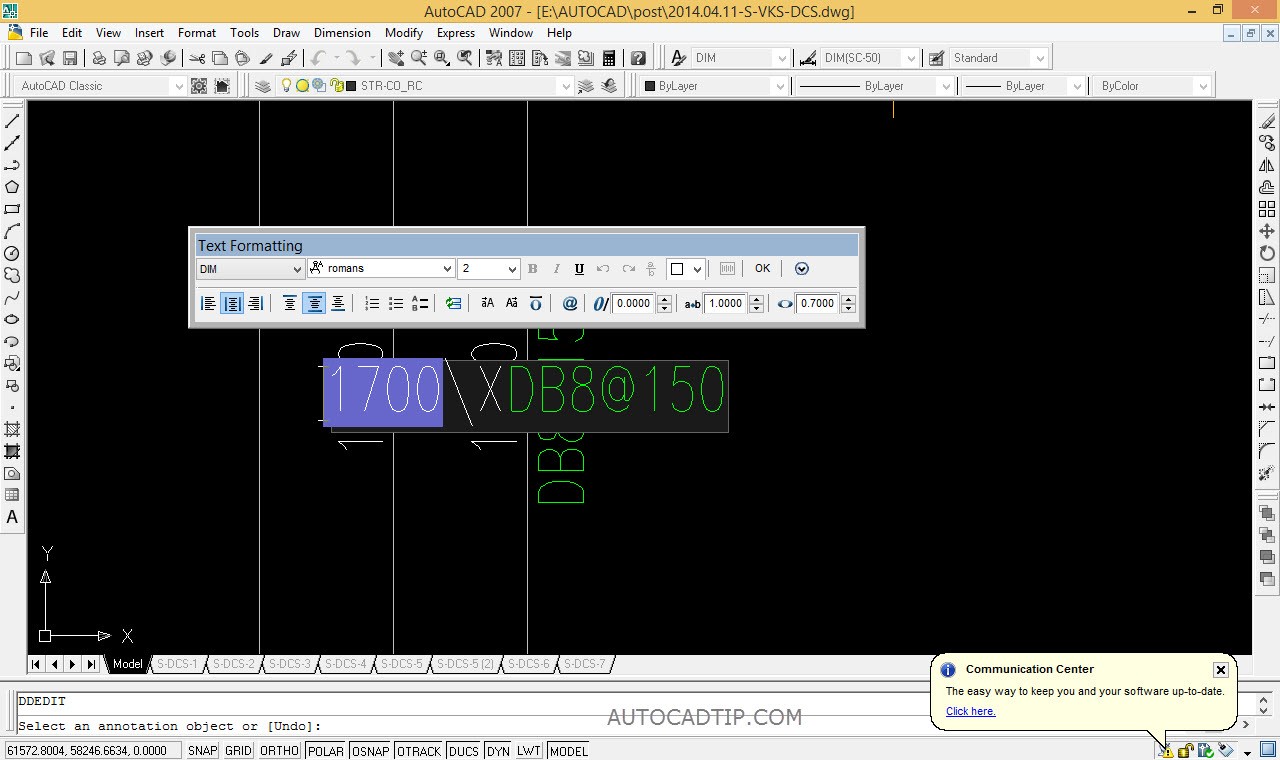Expand the STR-CO_RC layer dropdown
Screen dimensions: 1280x760
tap(565, 85)
